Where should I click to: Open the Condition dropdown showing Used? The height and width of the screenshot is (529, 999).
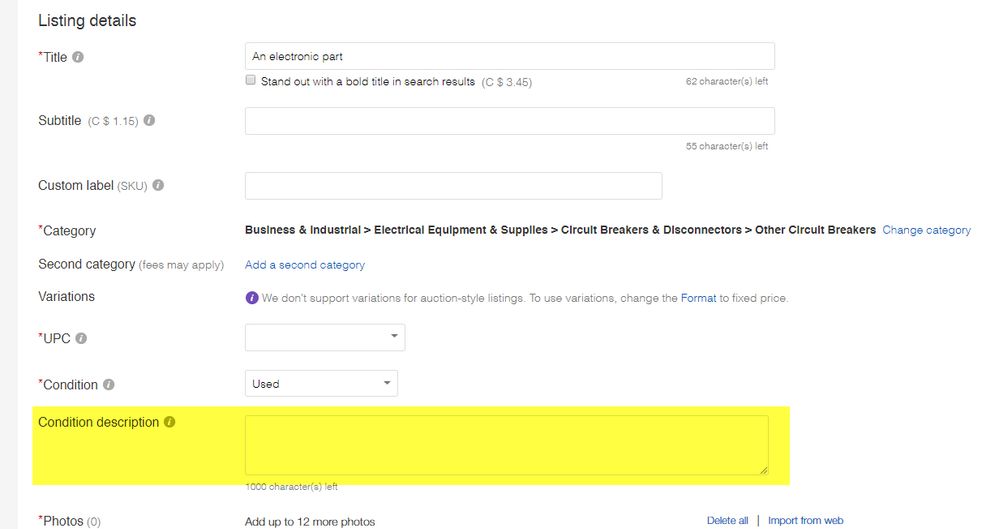321,384
